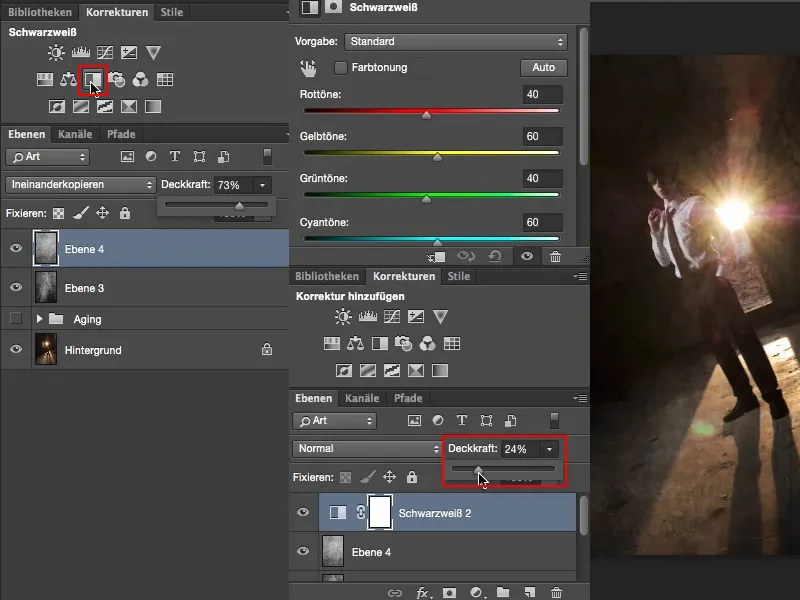The width and height of the screenshot is (800, 600).
Task: Add a Photo Filter adjustment layer
Action: point(116,81)
